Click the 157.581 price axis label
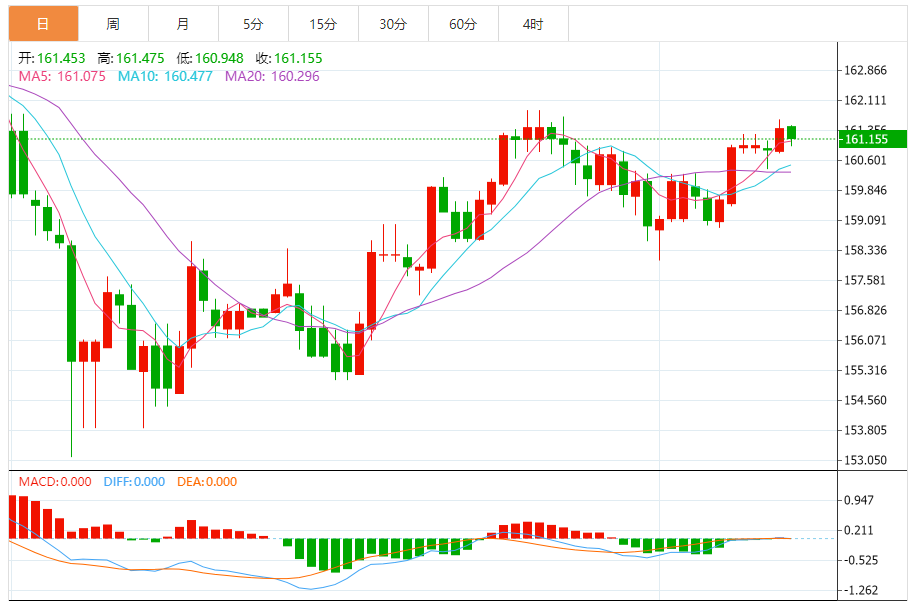The width and height of the screenshot is (917, 601). 866,281
